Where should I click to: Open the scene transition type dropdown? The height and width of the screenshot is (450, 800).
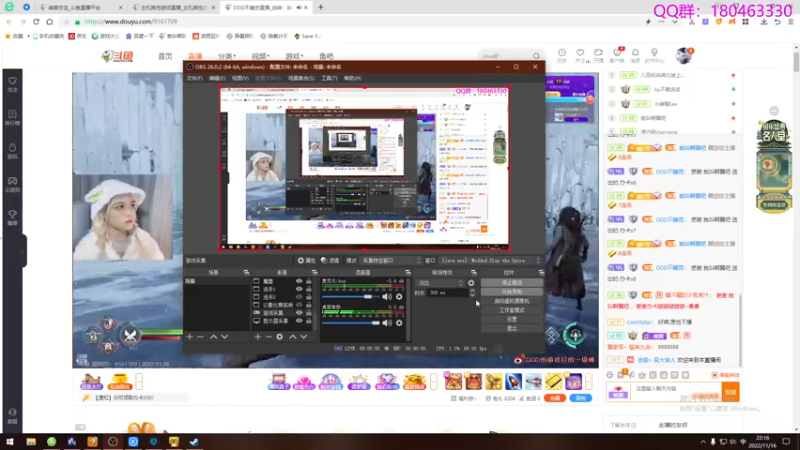tap(440, 283)
